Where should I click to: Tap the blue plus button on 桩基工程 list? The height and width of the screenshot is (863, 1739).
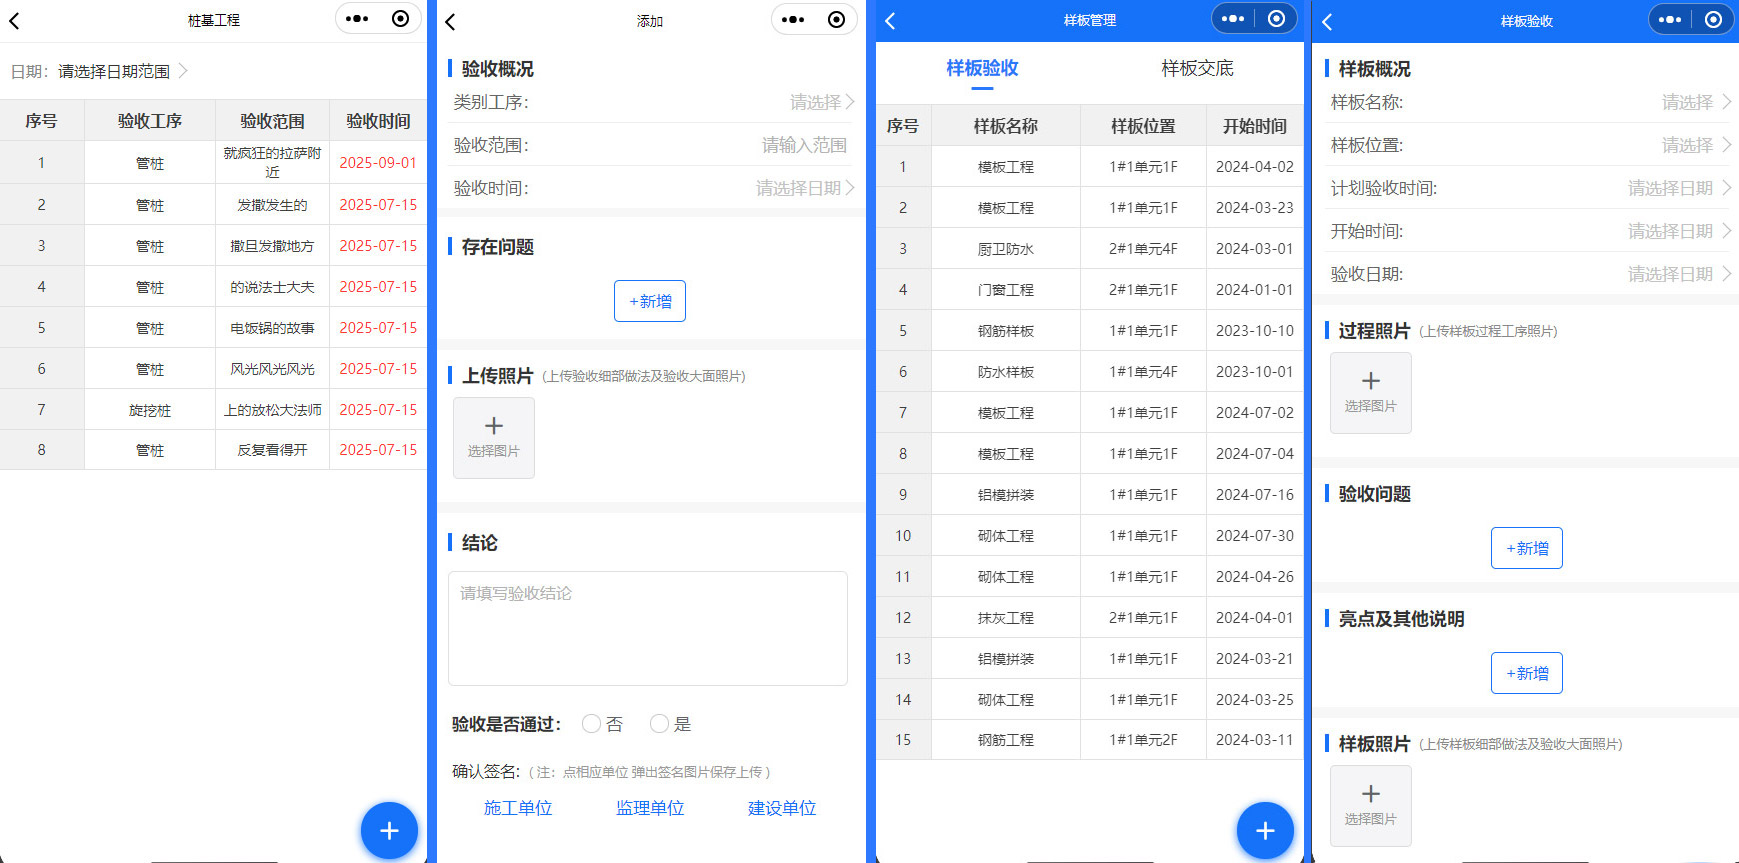(x=389, y=830)
